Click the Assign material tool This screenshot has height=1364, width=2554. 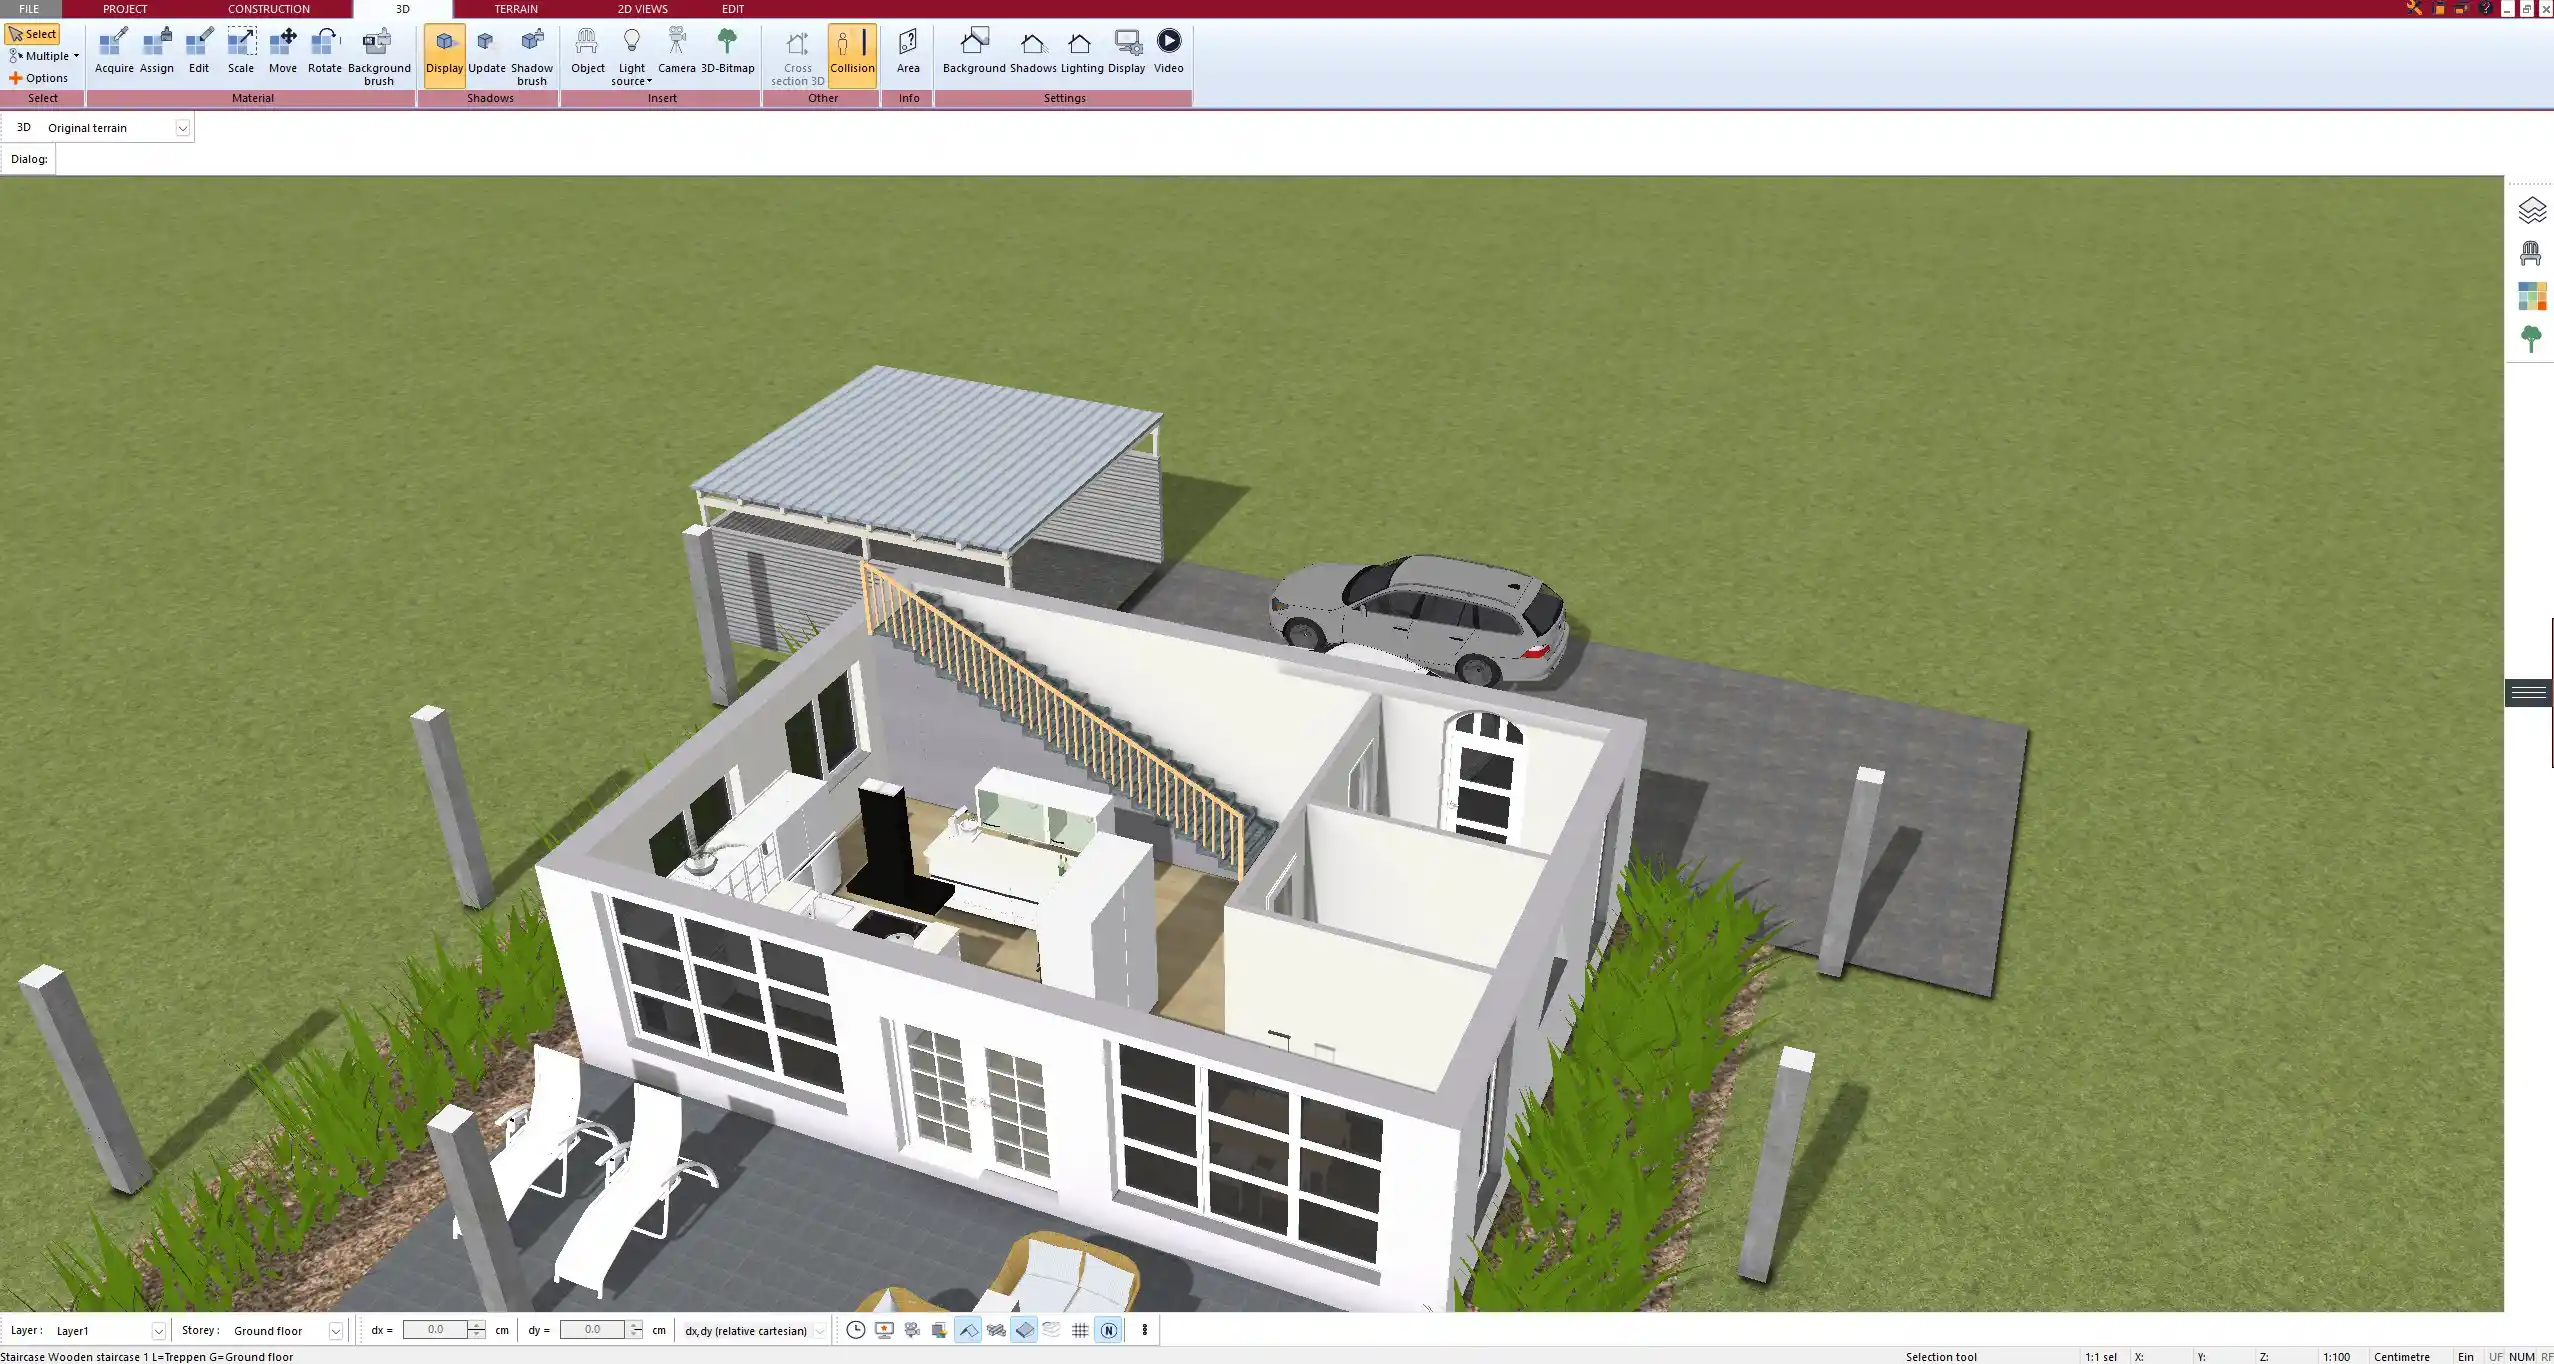(157, 51)
